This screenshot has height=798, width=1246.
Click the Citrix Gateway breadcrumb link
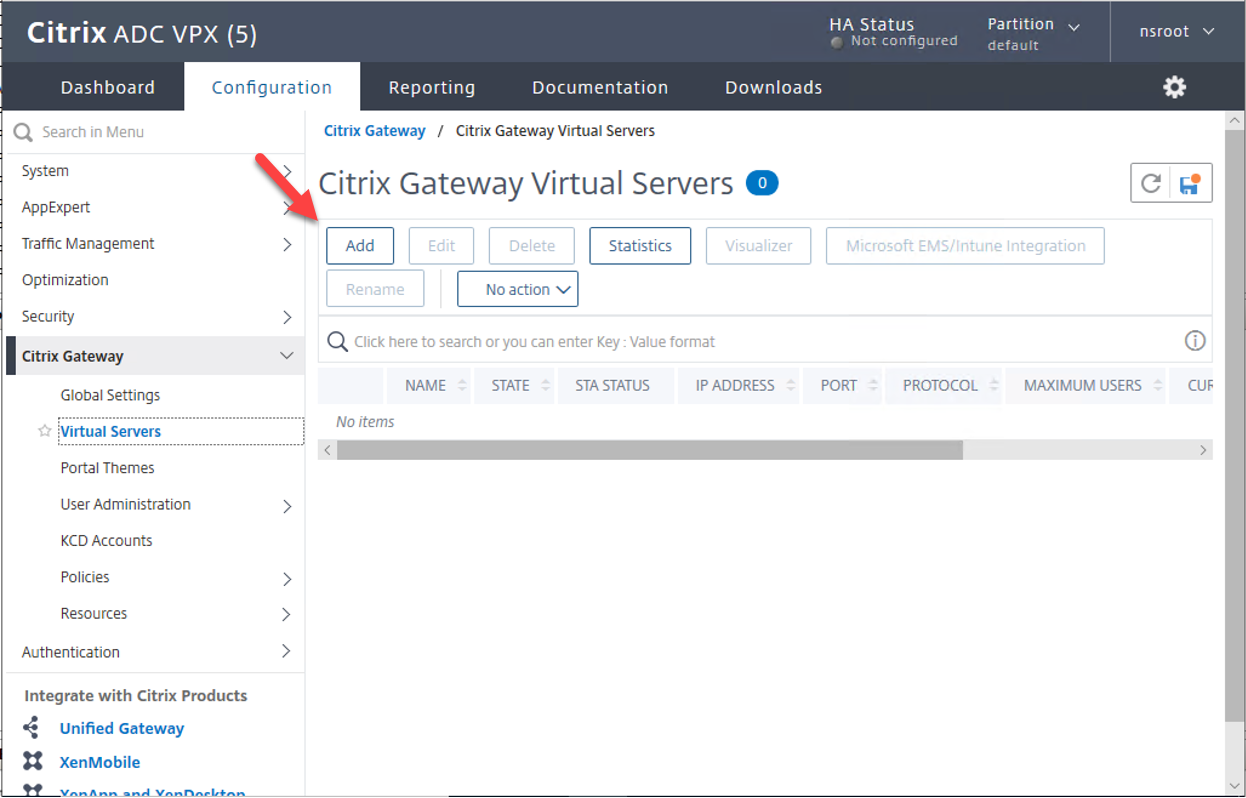(375, 131)
